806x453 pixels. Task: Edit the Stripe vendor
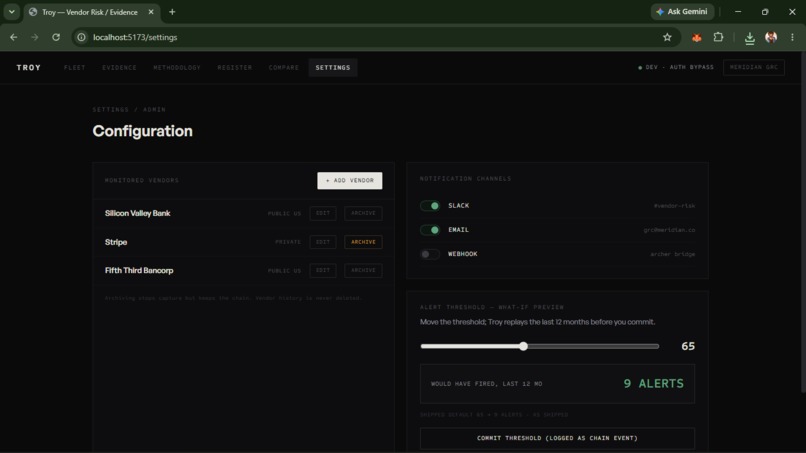click(323, 242)
